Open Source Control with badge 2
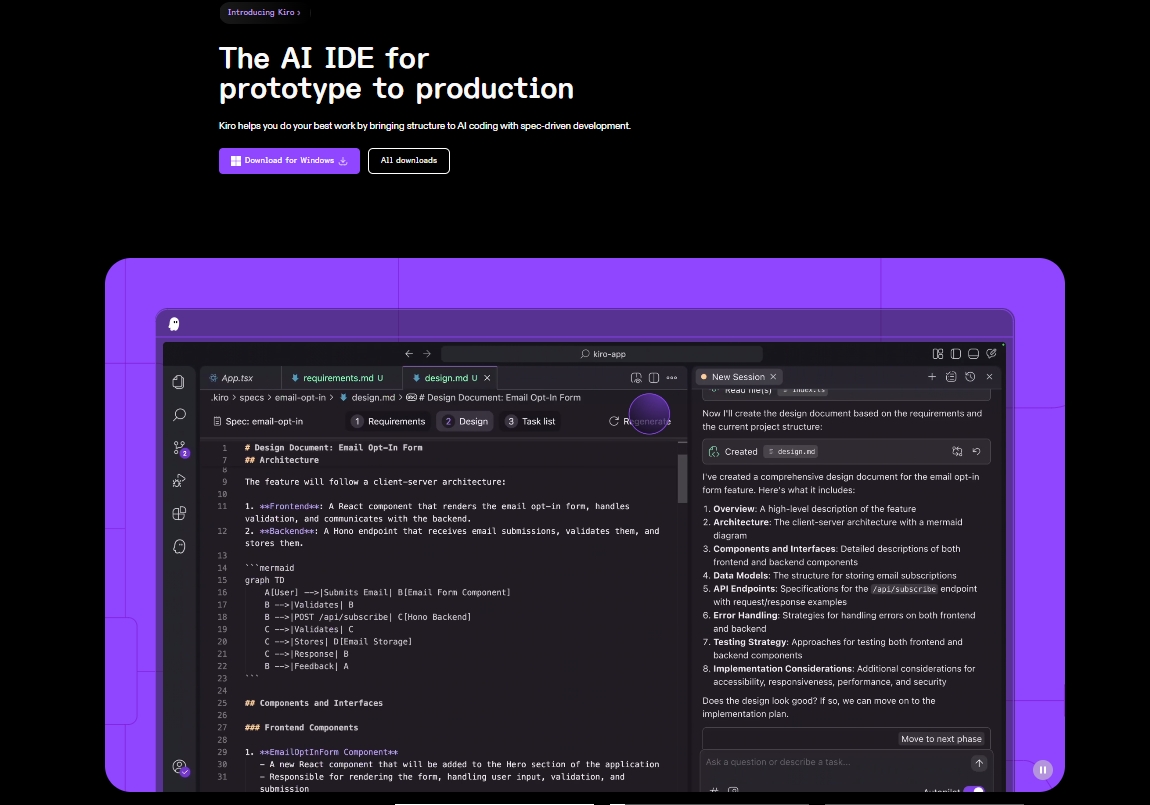 [x=179, y=448]
